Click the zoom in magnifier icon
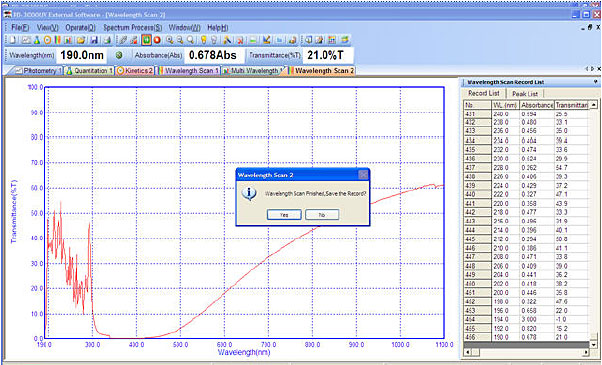Viewport: 602px width, 365px height. [170, 40]
